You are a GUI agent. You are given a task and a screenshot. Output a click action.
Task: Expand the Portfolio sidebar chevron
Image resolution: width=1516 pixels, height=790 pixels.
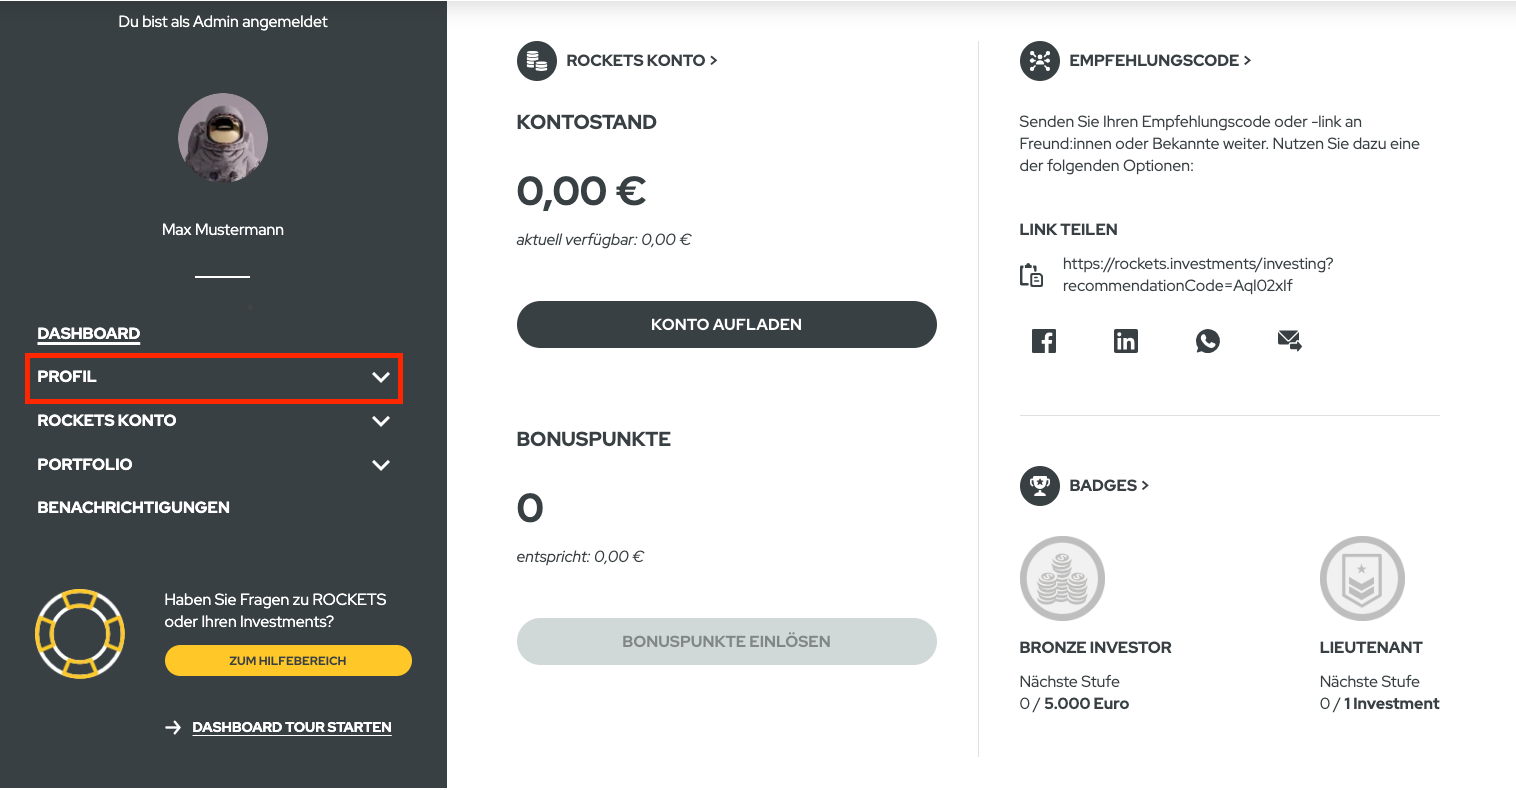point(381,465)
